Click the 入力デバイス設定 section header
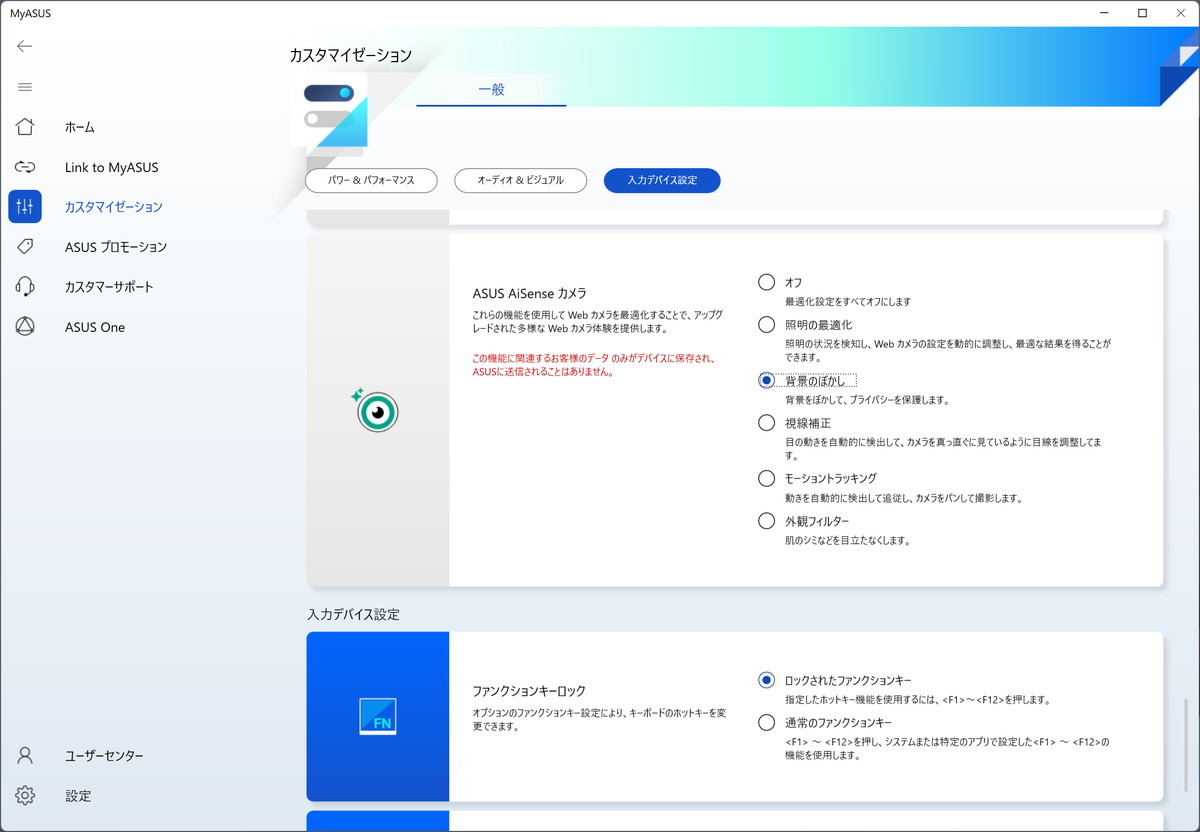 [x=353, y=614]
